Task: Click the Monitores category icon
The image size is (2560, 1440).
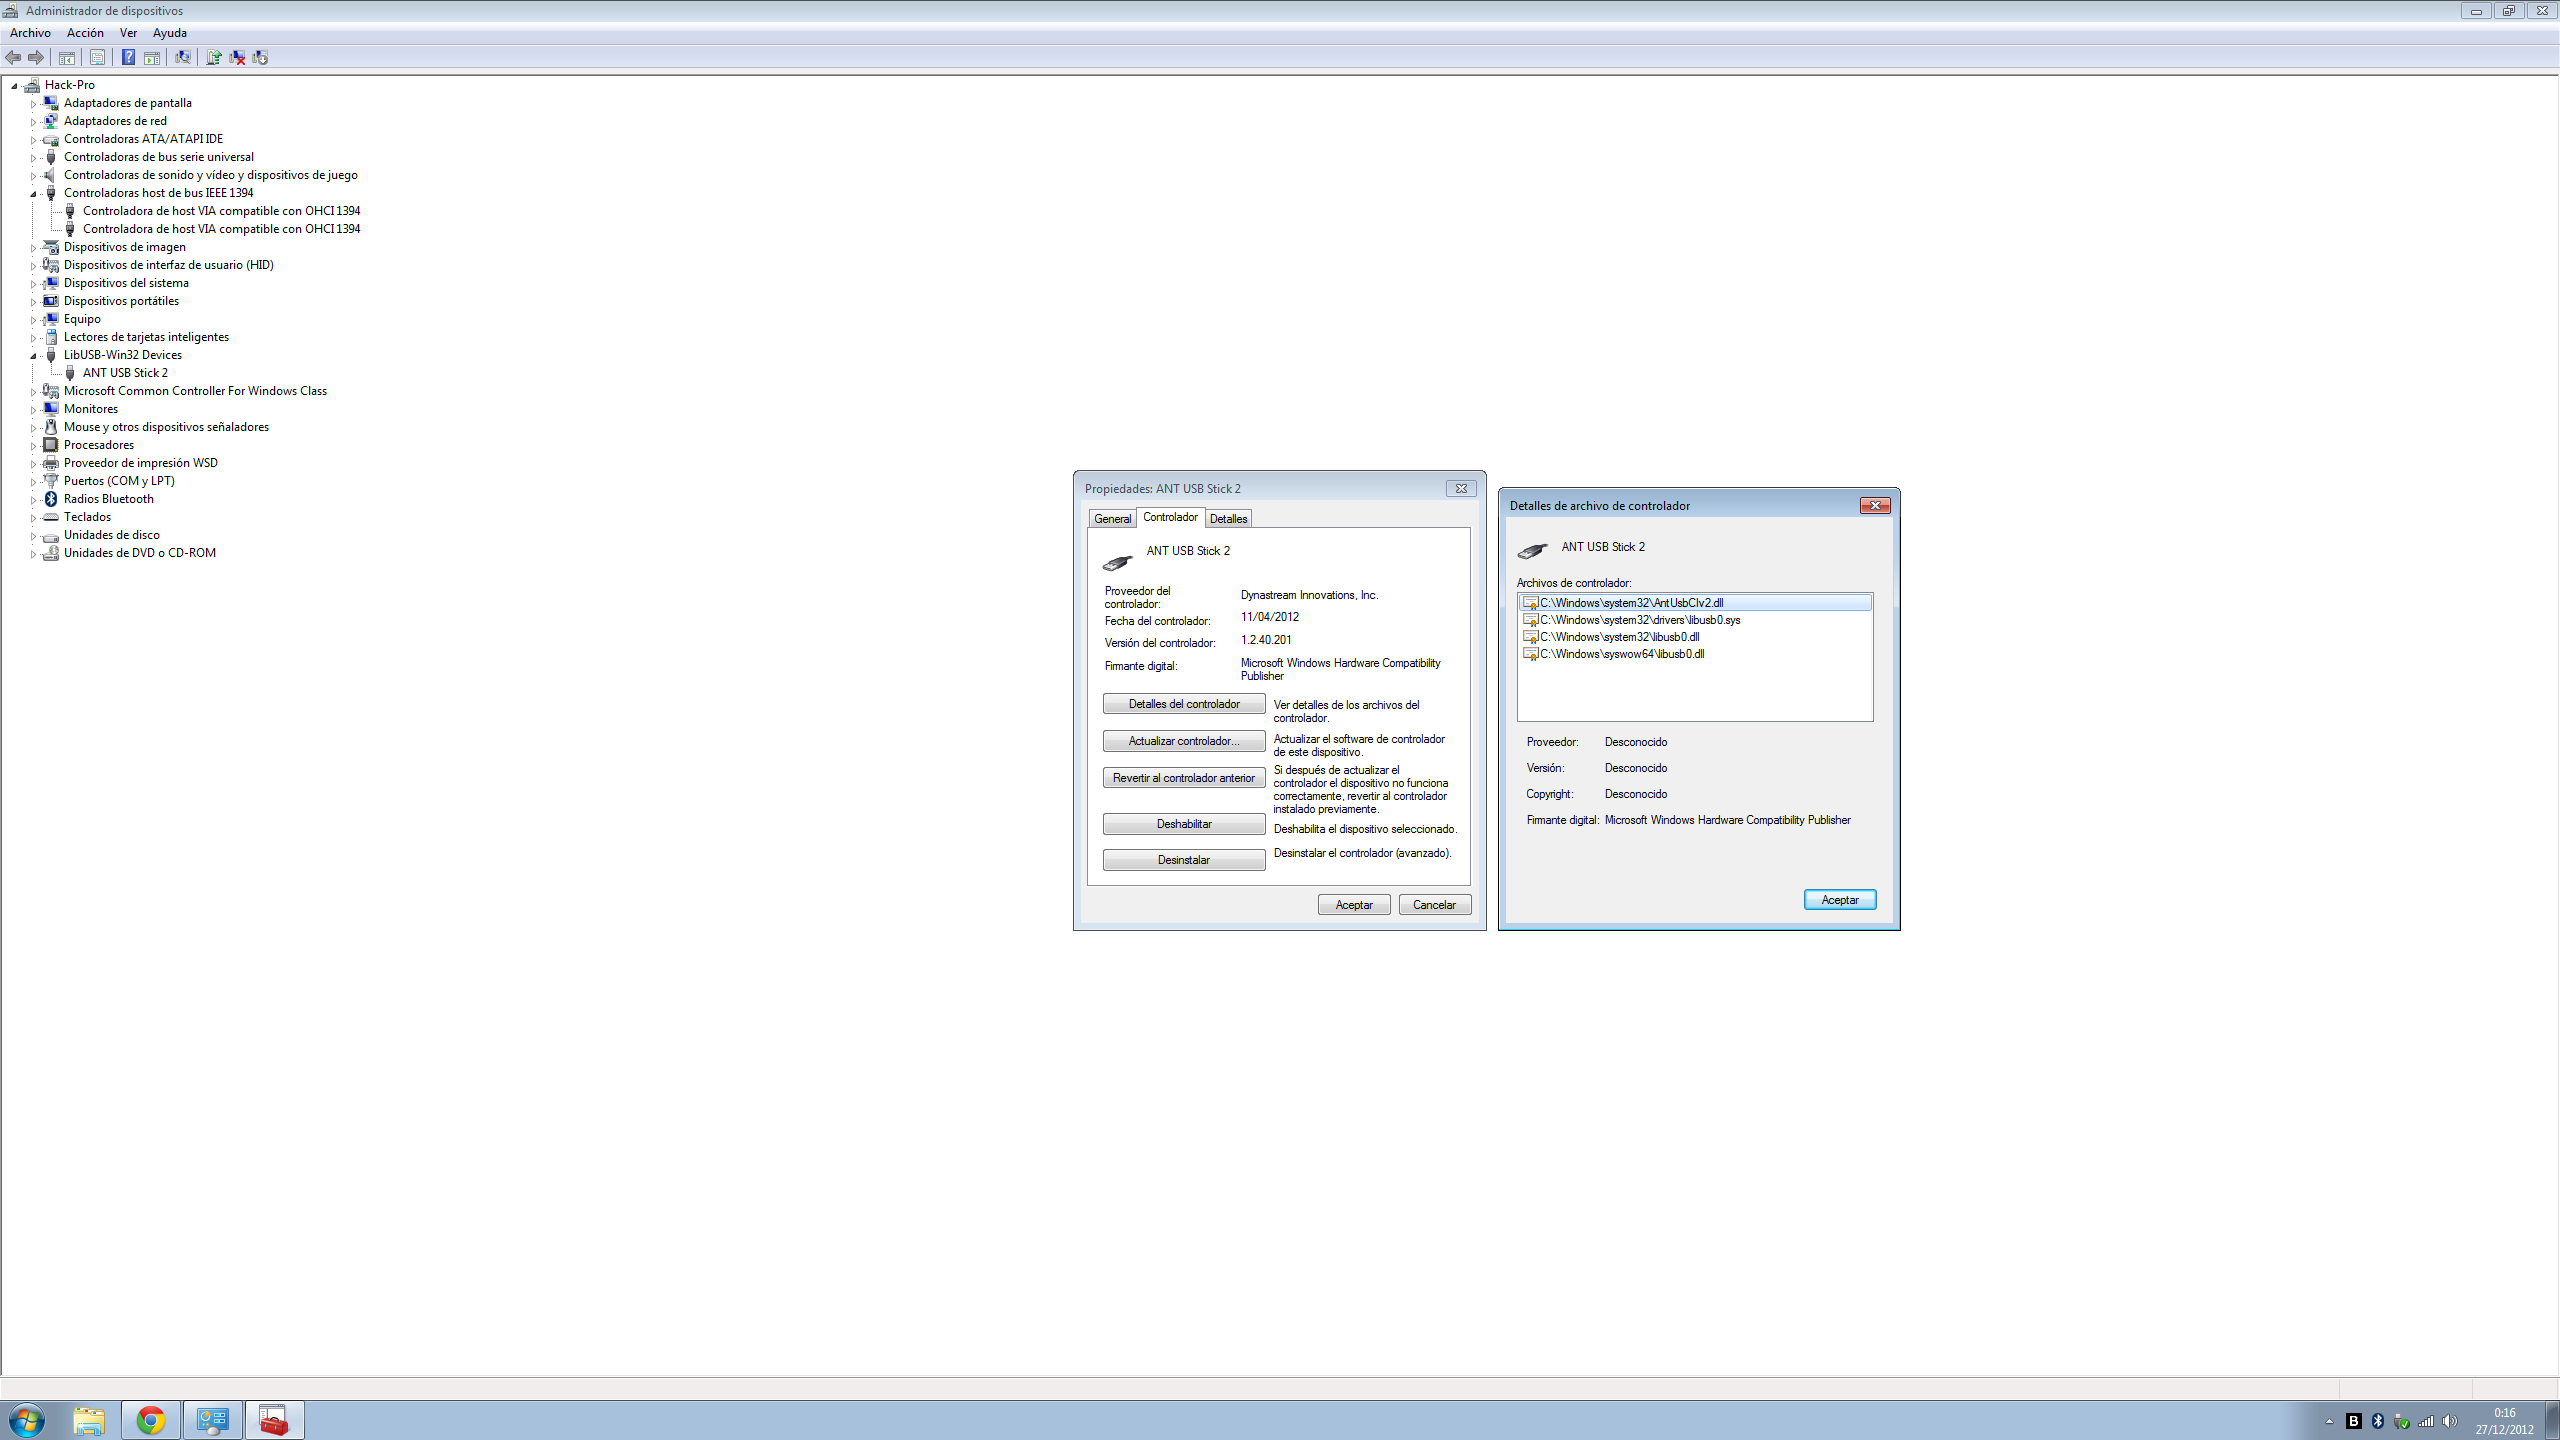Action: click(51, 409)
